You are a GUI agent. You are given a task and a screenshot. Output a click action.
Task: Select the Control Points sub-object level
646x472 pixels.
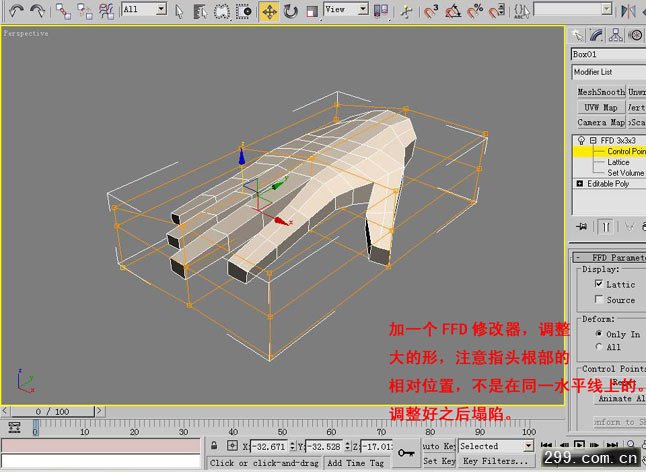point(626,152)
